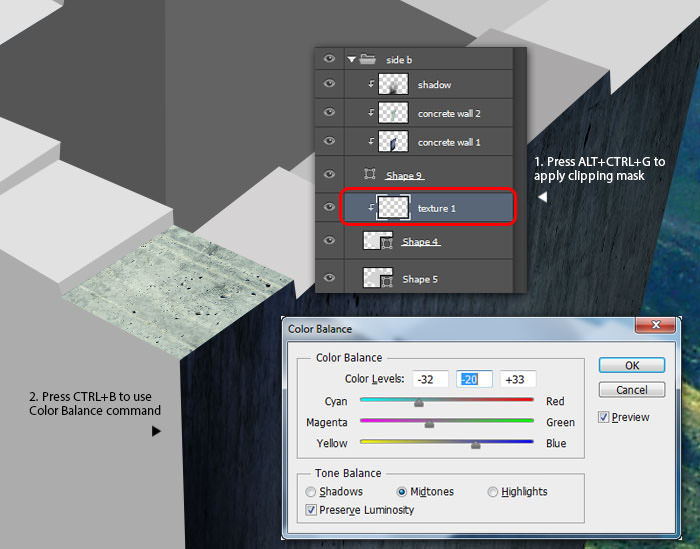Toggle visibility of concrete wall 2
The width and height of the screenshot is (700, 549).
329,112
